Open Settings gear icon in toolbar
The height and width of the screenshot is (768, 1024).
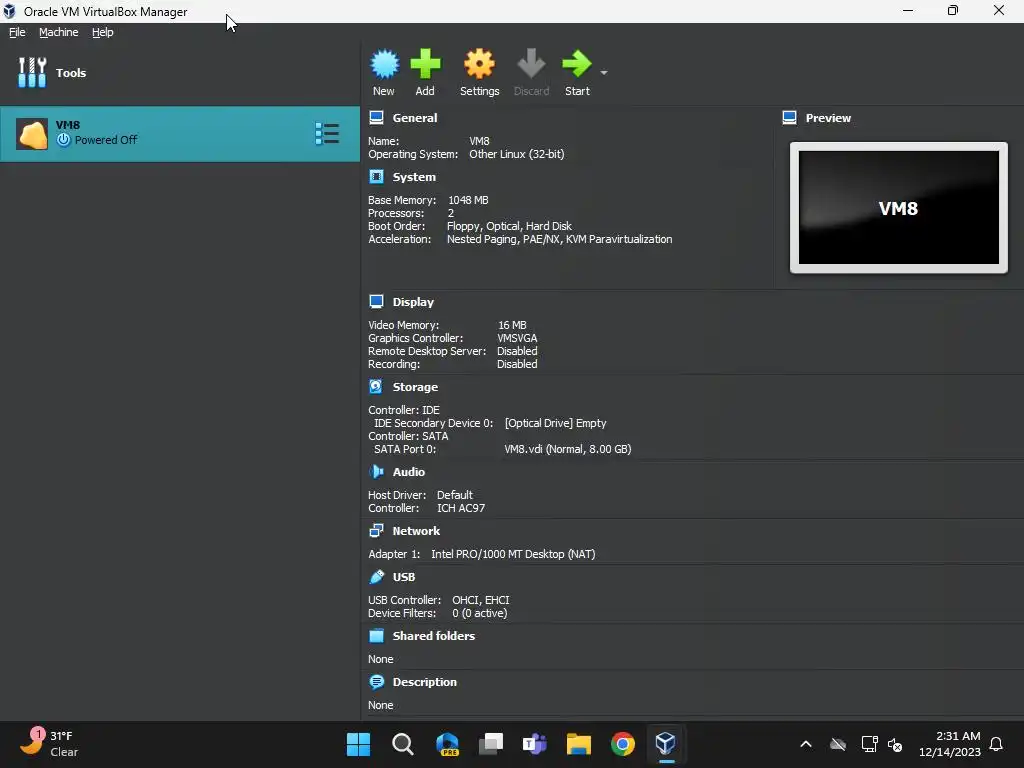479,64
